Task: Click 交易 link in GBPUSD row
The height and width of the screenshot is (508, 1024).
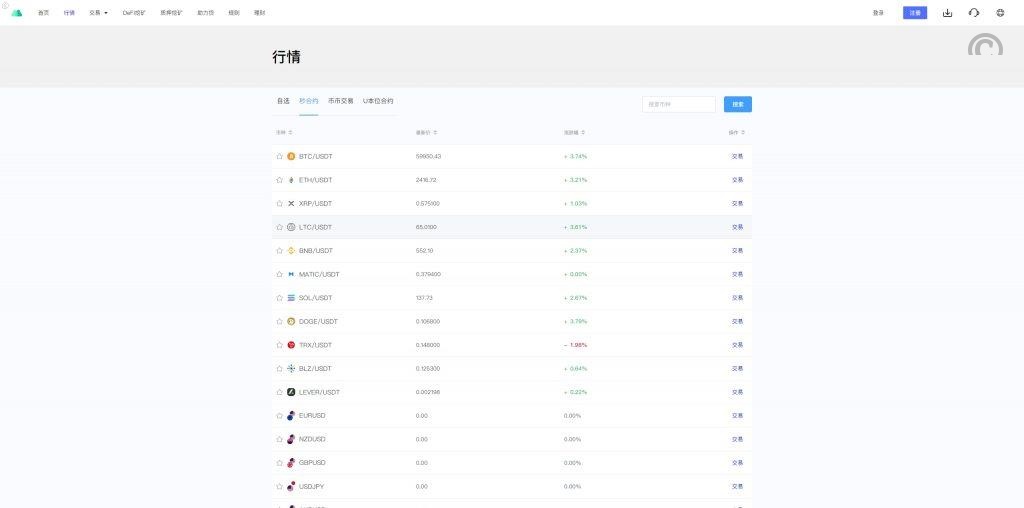Action: point(737,462)
